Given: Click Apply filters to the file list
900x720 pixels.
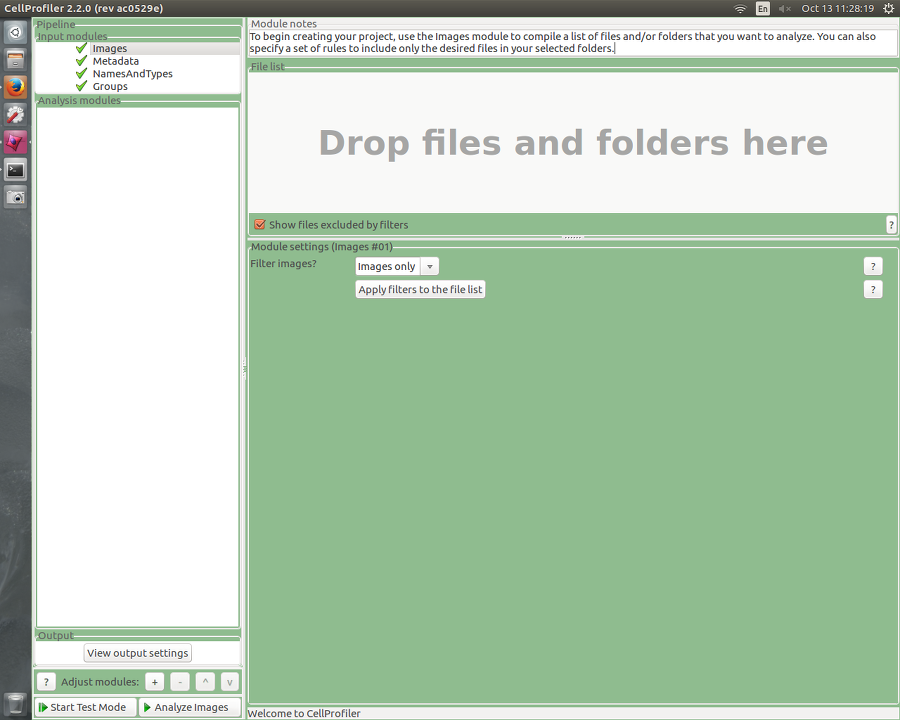Looking at the screenshot, I should (420, 289).
